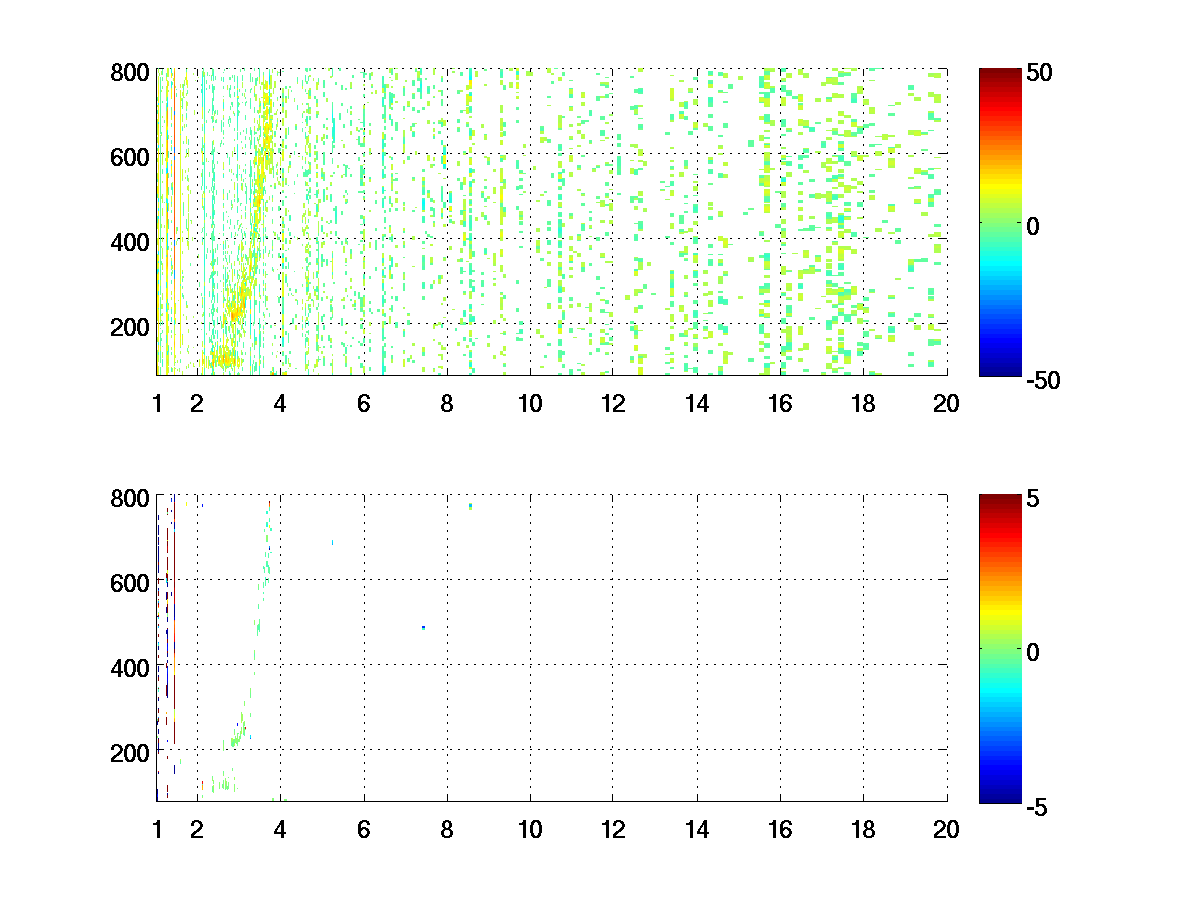
Task: Pick x-axis tick label 6 on lower plot
Action: tap(363, 829)
